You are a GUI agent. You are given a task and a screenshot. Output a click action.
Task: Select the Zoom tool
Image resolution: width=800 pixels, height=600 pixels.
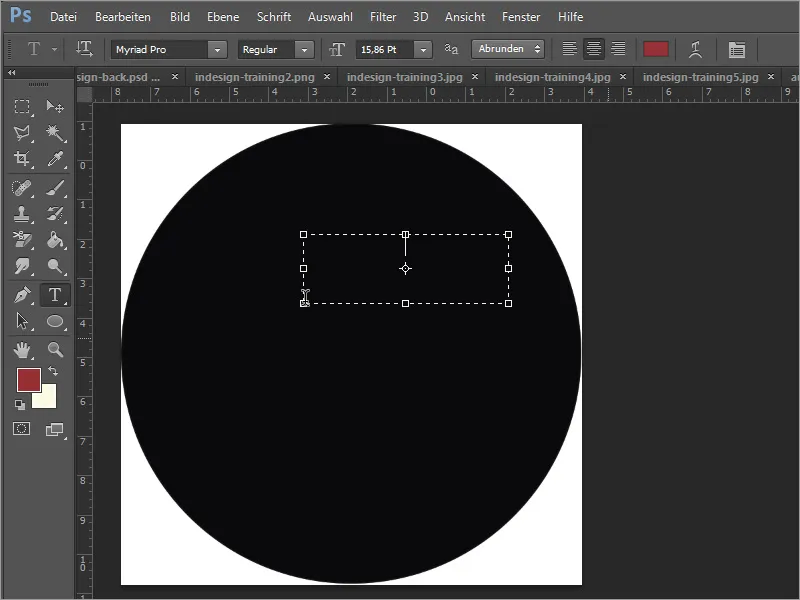click(x=55, y=350)
